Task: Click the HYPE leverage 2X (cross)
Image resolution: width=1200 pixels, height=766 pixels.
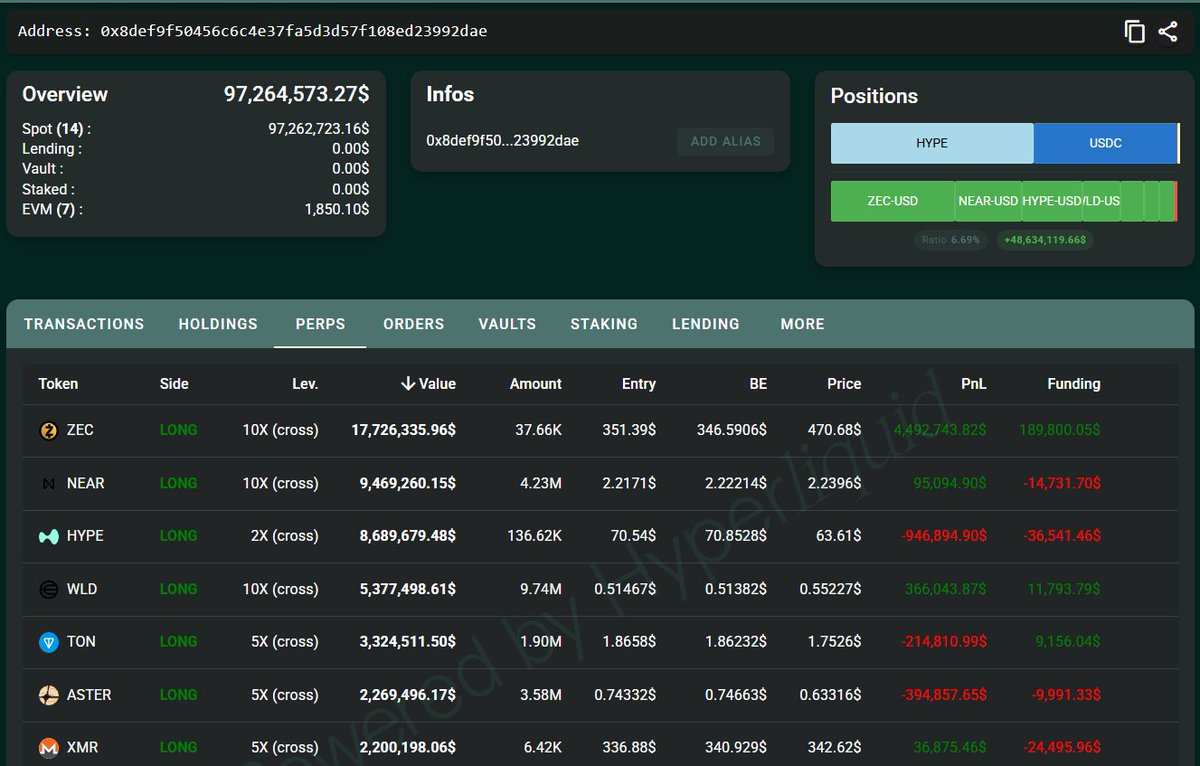Action: coord(285,536)
